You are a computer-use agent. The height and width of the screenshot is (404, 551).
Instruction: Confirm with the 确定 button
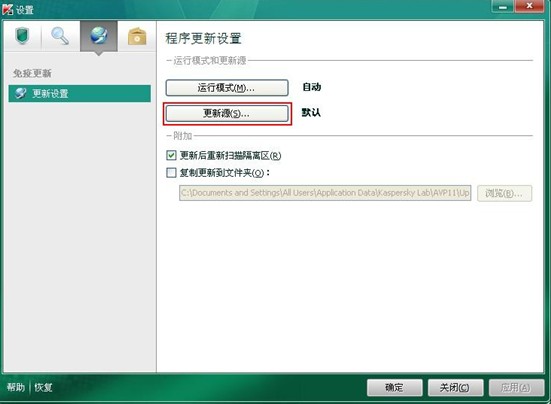(394, 387)
